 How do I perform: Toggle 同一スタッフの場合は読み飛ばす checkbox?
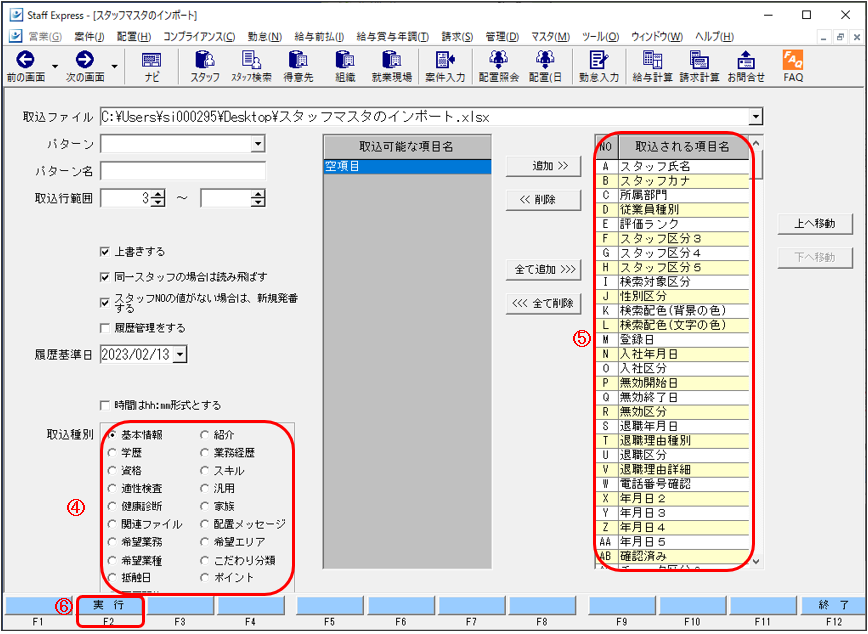click(105, 276)
